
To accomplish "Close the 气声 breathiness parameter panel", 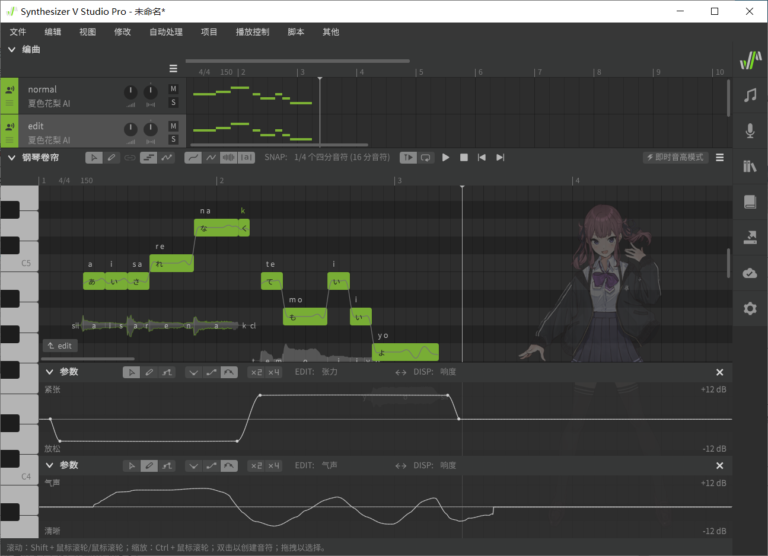I will pyautogui.click(x=719, y=465).
